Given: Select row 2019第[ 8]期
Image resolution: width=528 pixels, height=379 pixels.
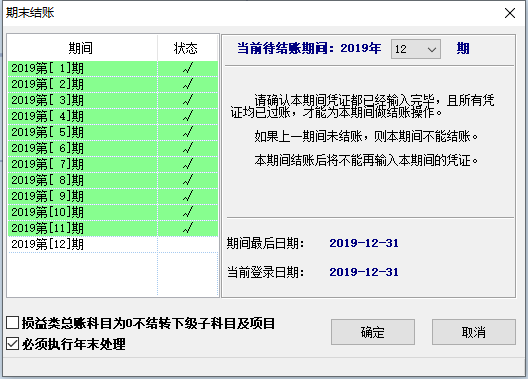Looking at the screenshot, I should pos(113,180).
